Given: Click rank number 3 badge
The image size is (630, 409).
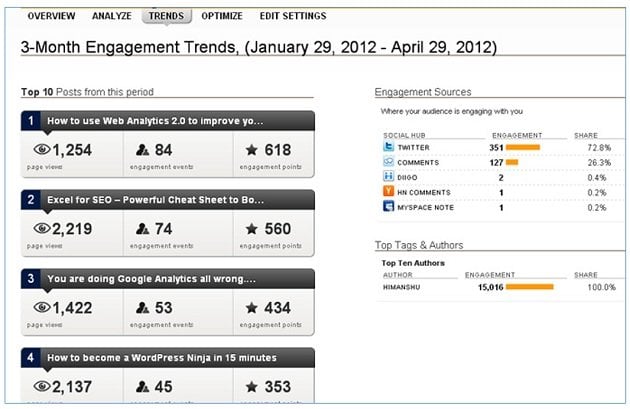Looking at the screenshot, I should click(31, 278).
